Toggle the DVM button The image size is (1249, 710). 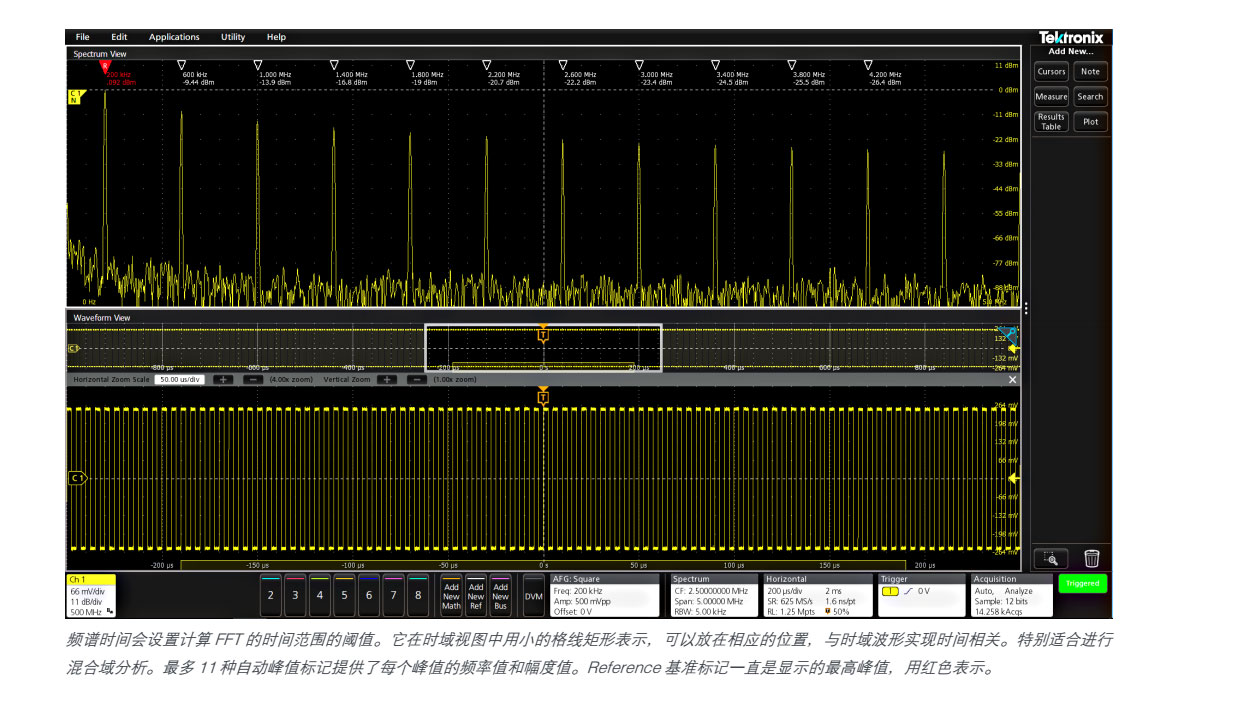pos(533,595)
